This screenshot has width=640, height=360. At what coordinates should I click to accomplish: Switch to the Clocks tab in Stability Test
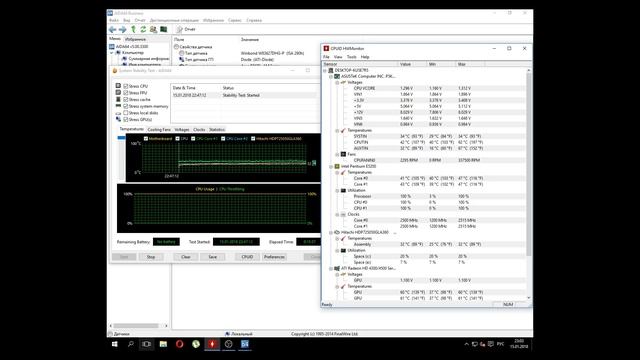(199, 129)
